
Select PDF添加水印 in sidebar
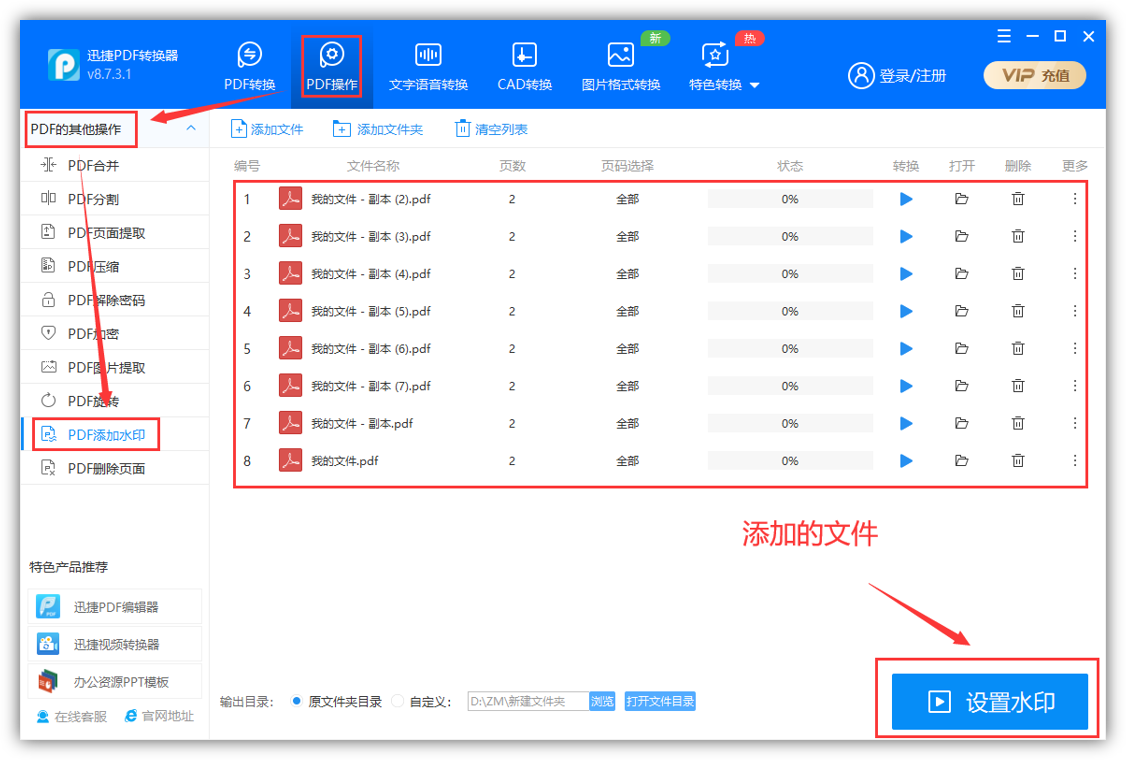(x=115, y=435)
